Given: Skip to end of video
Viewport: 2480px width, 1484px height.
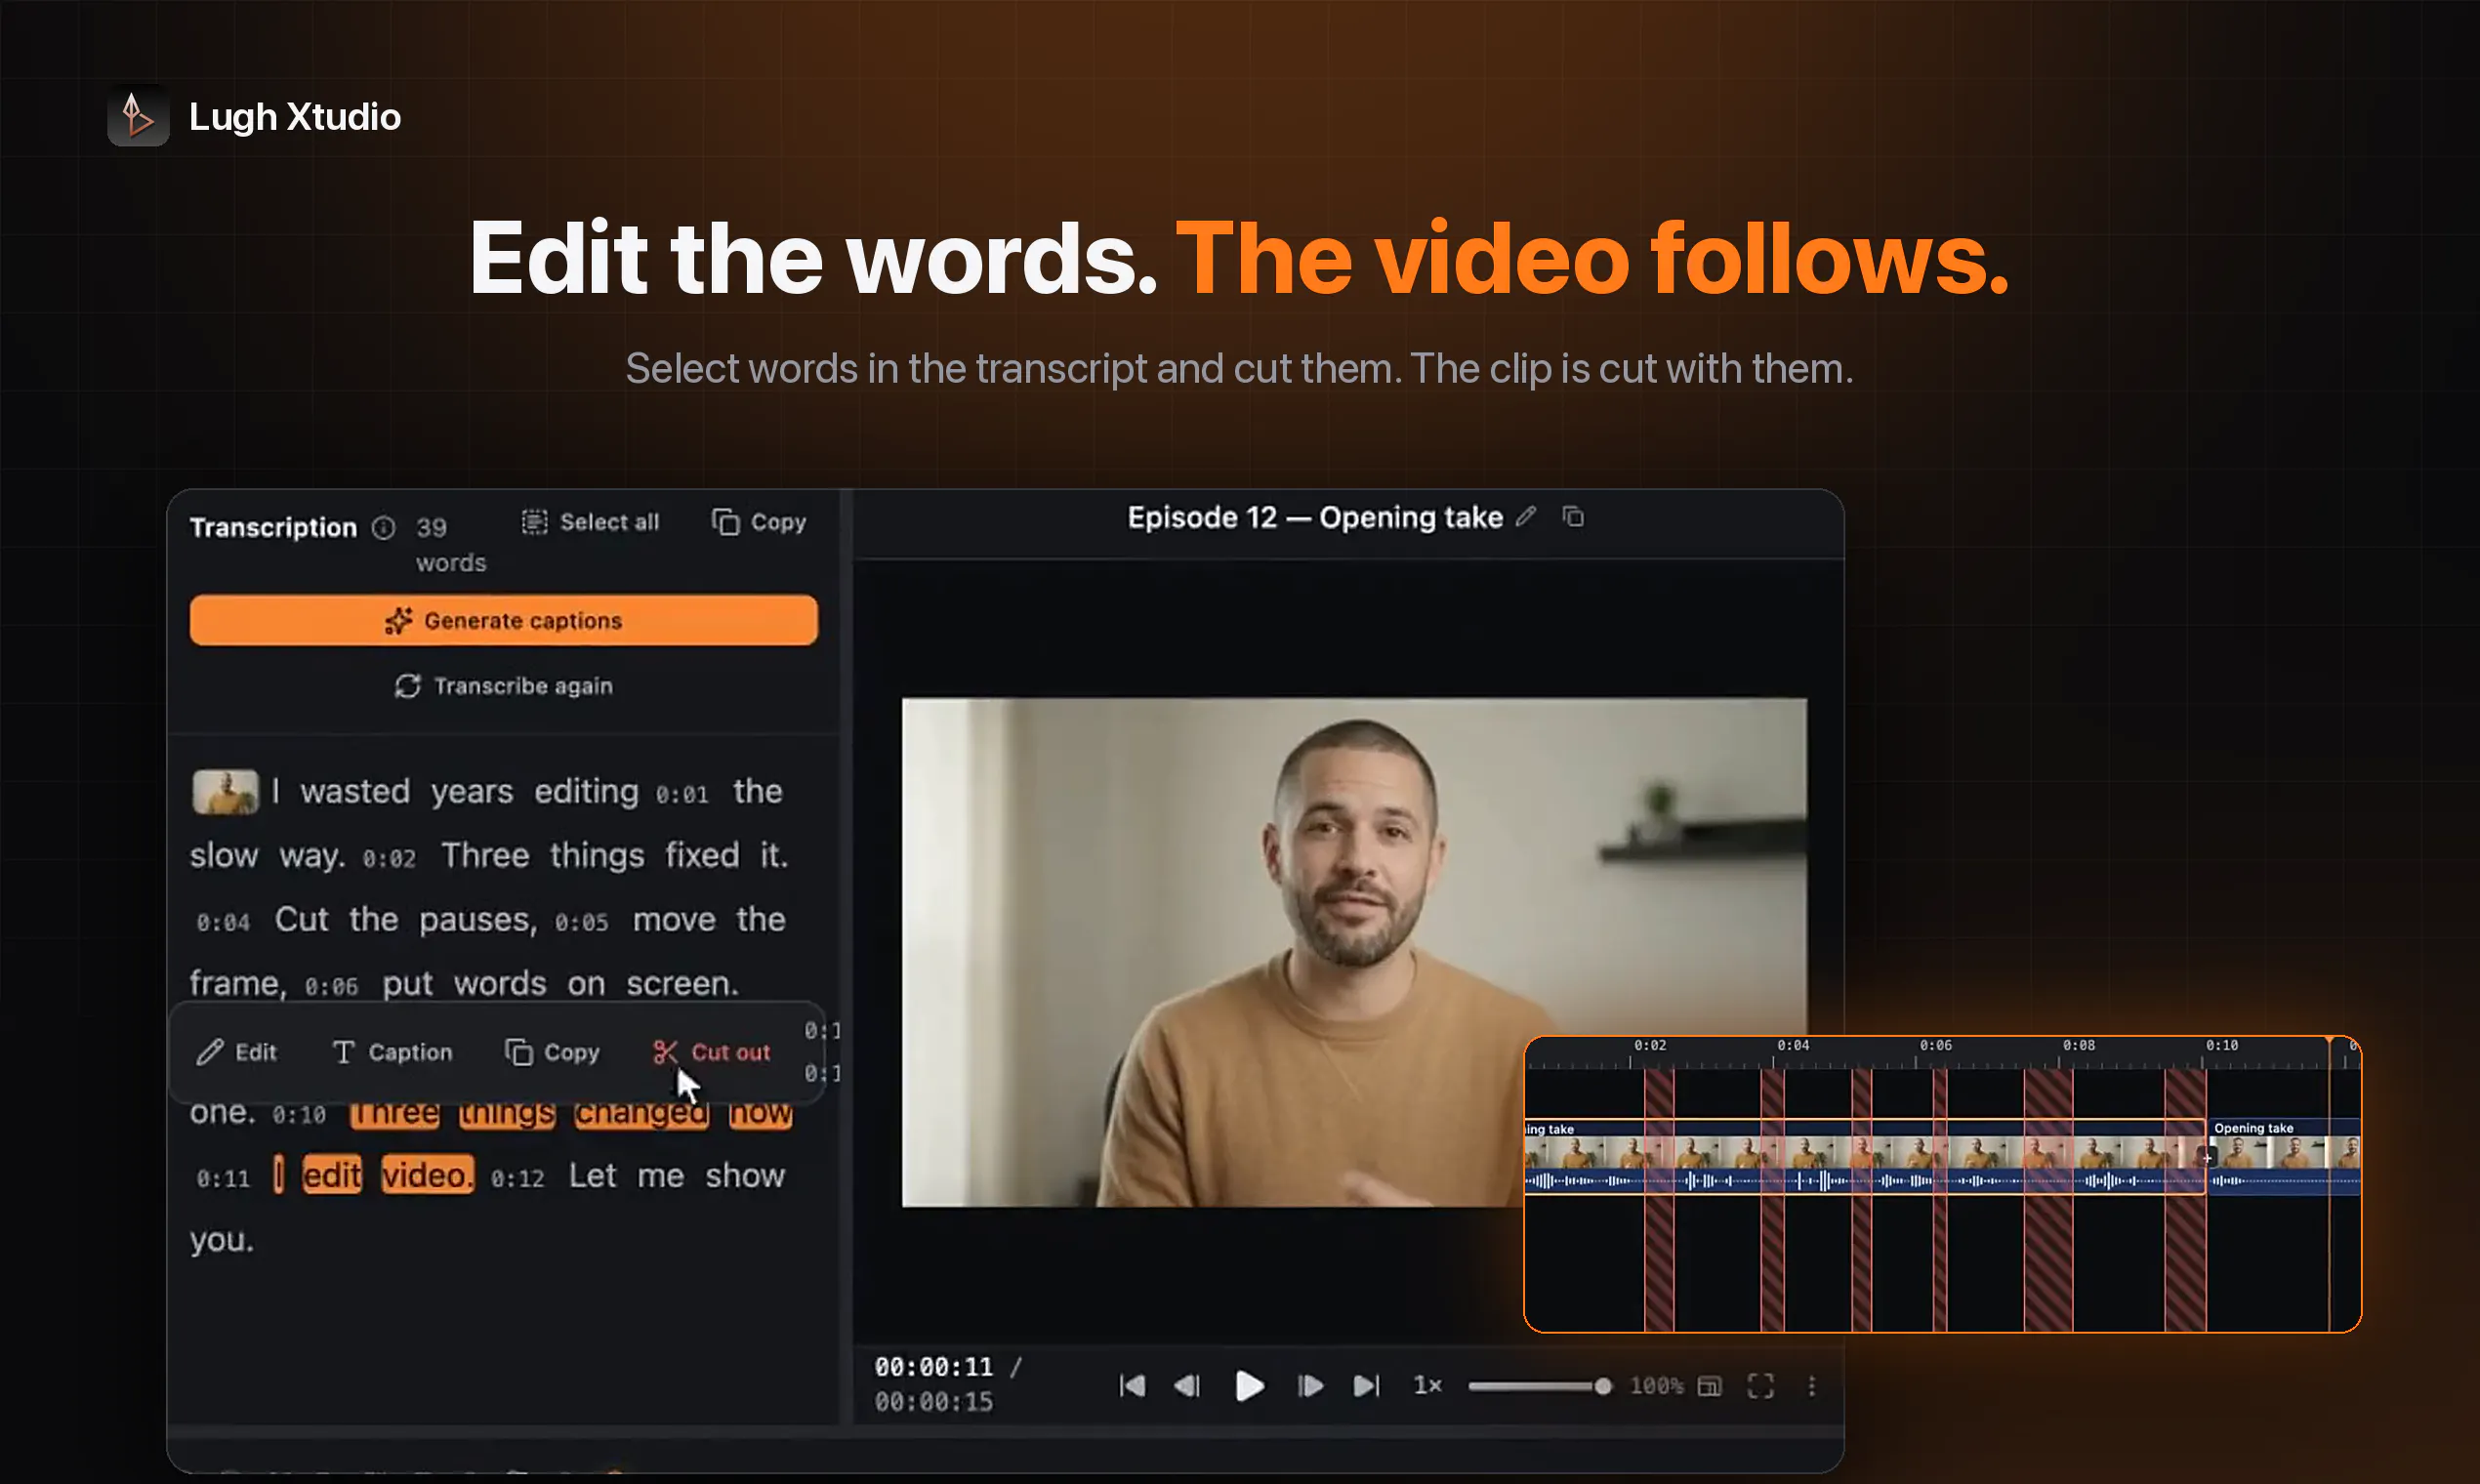Looking at the screenshot, I should 1366,1386.
